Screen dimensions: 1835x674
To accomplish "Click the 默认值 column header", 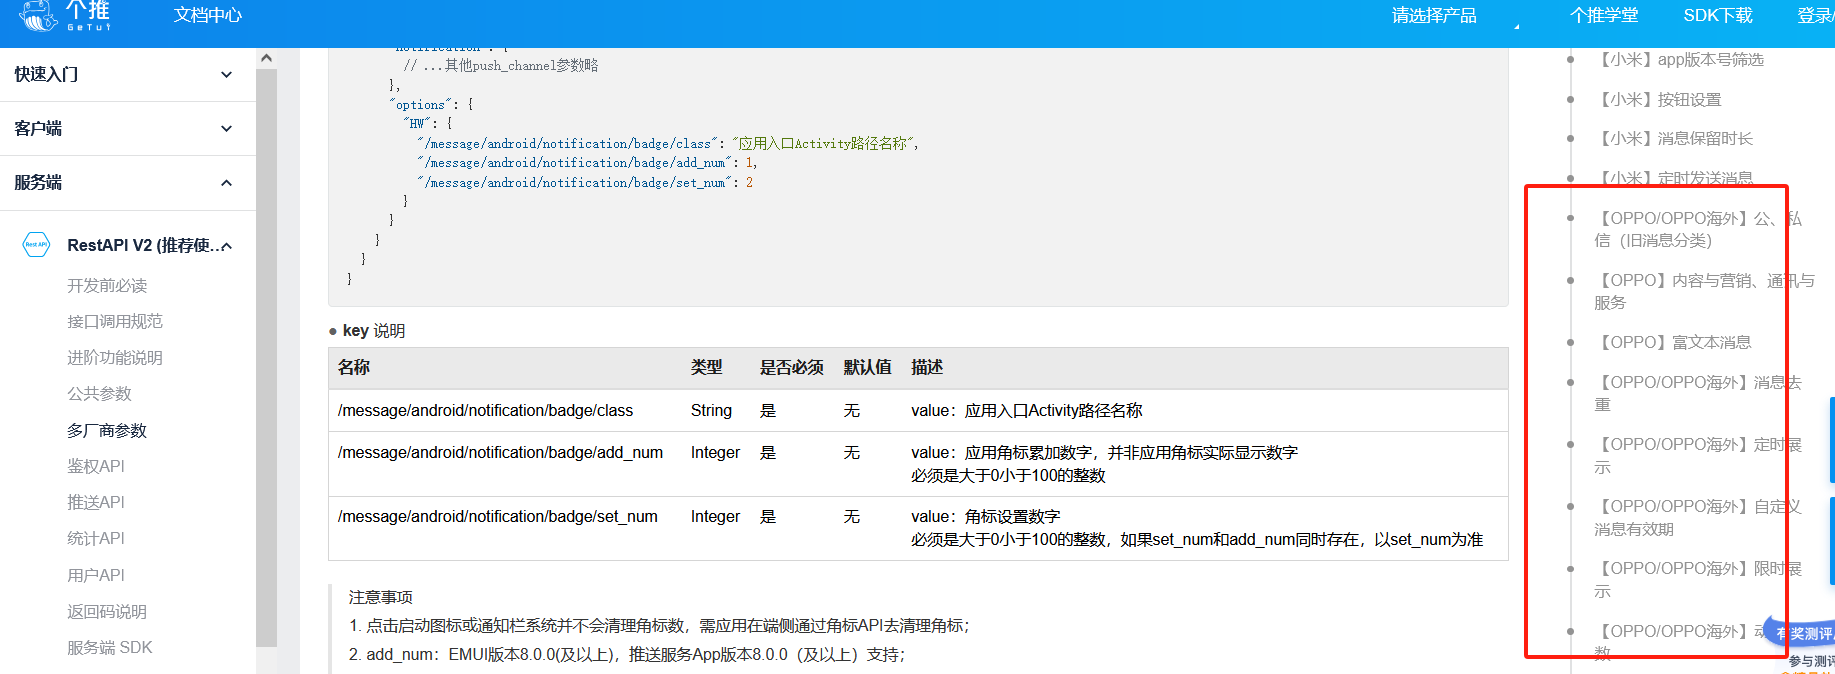I will [x=868, y=368].
